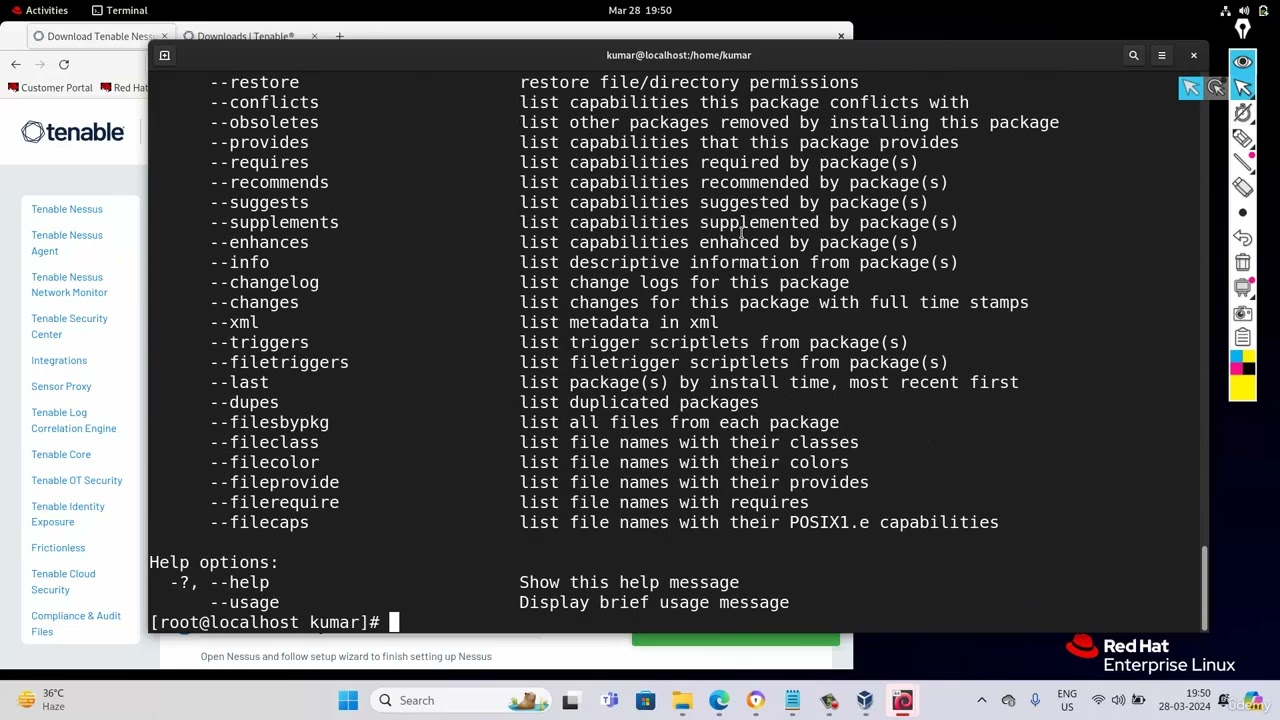Select the blue cursor highlight option
The width and height of the screenshot is (1280, 720).
pos(1190,88)
